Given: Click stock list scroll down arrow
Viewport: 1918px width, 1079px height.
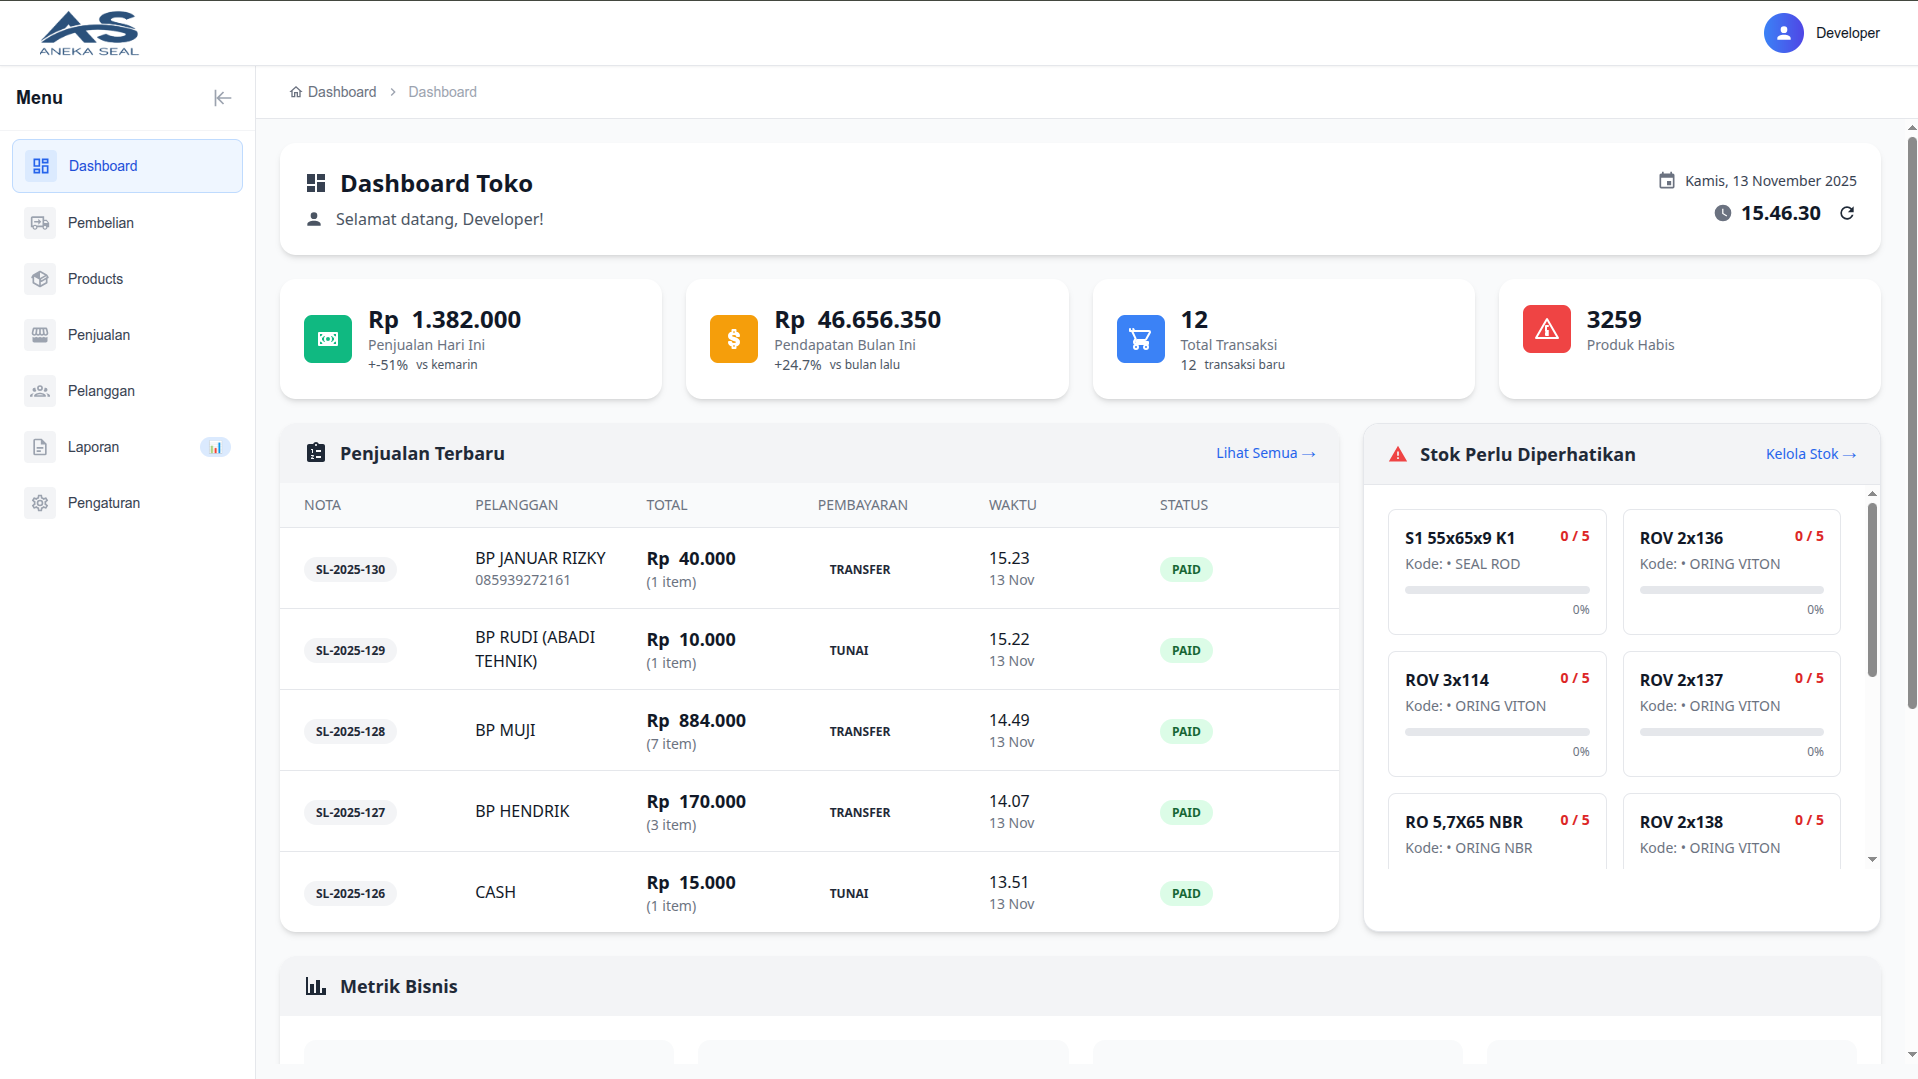Looking at the screenshot, I should 1872,859.
